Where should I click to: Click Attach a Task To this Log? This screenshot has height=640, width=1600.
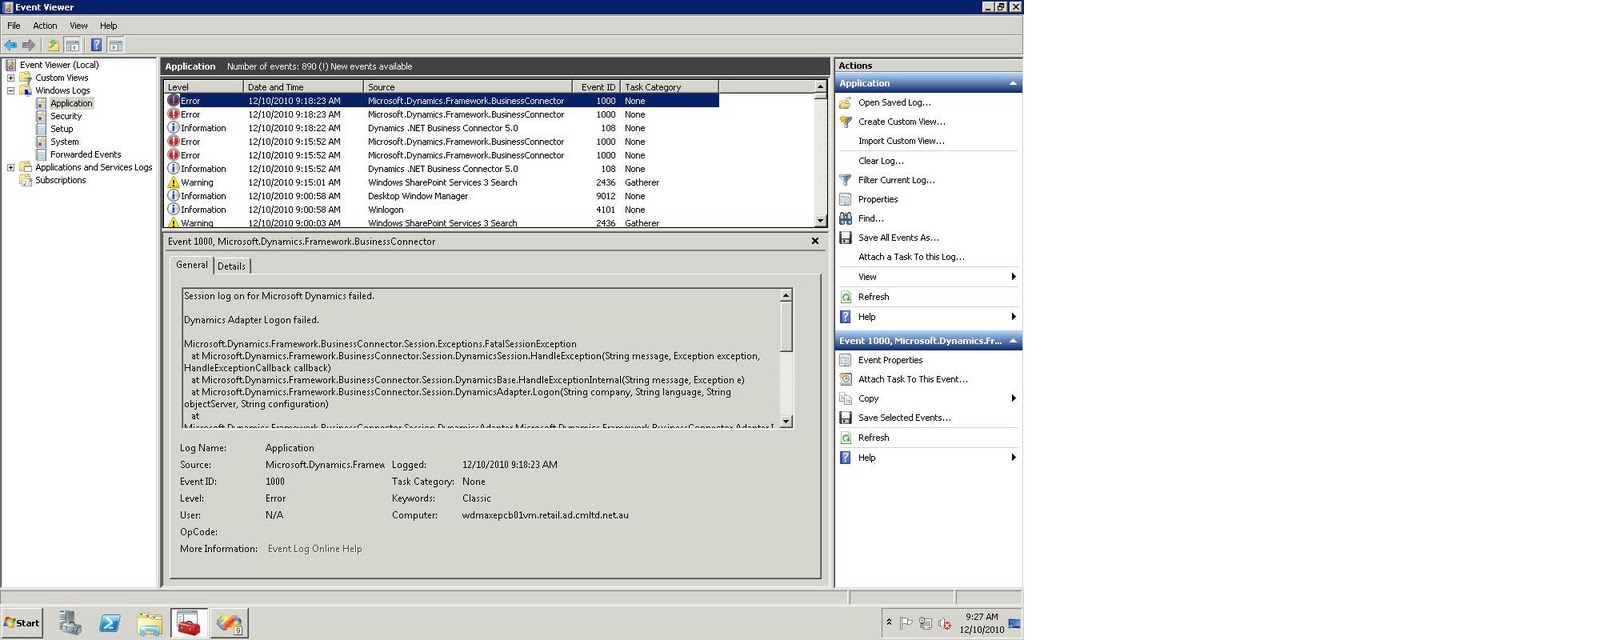(911, 257)
